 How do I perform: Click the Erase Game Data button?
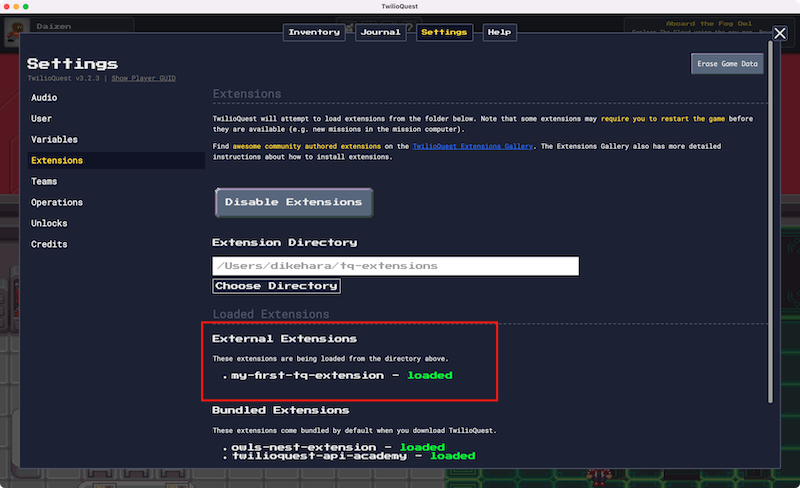727,64
